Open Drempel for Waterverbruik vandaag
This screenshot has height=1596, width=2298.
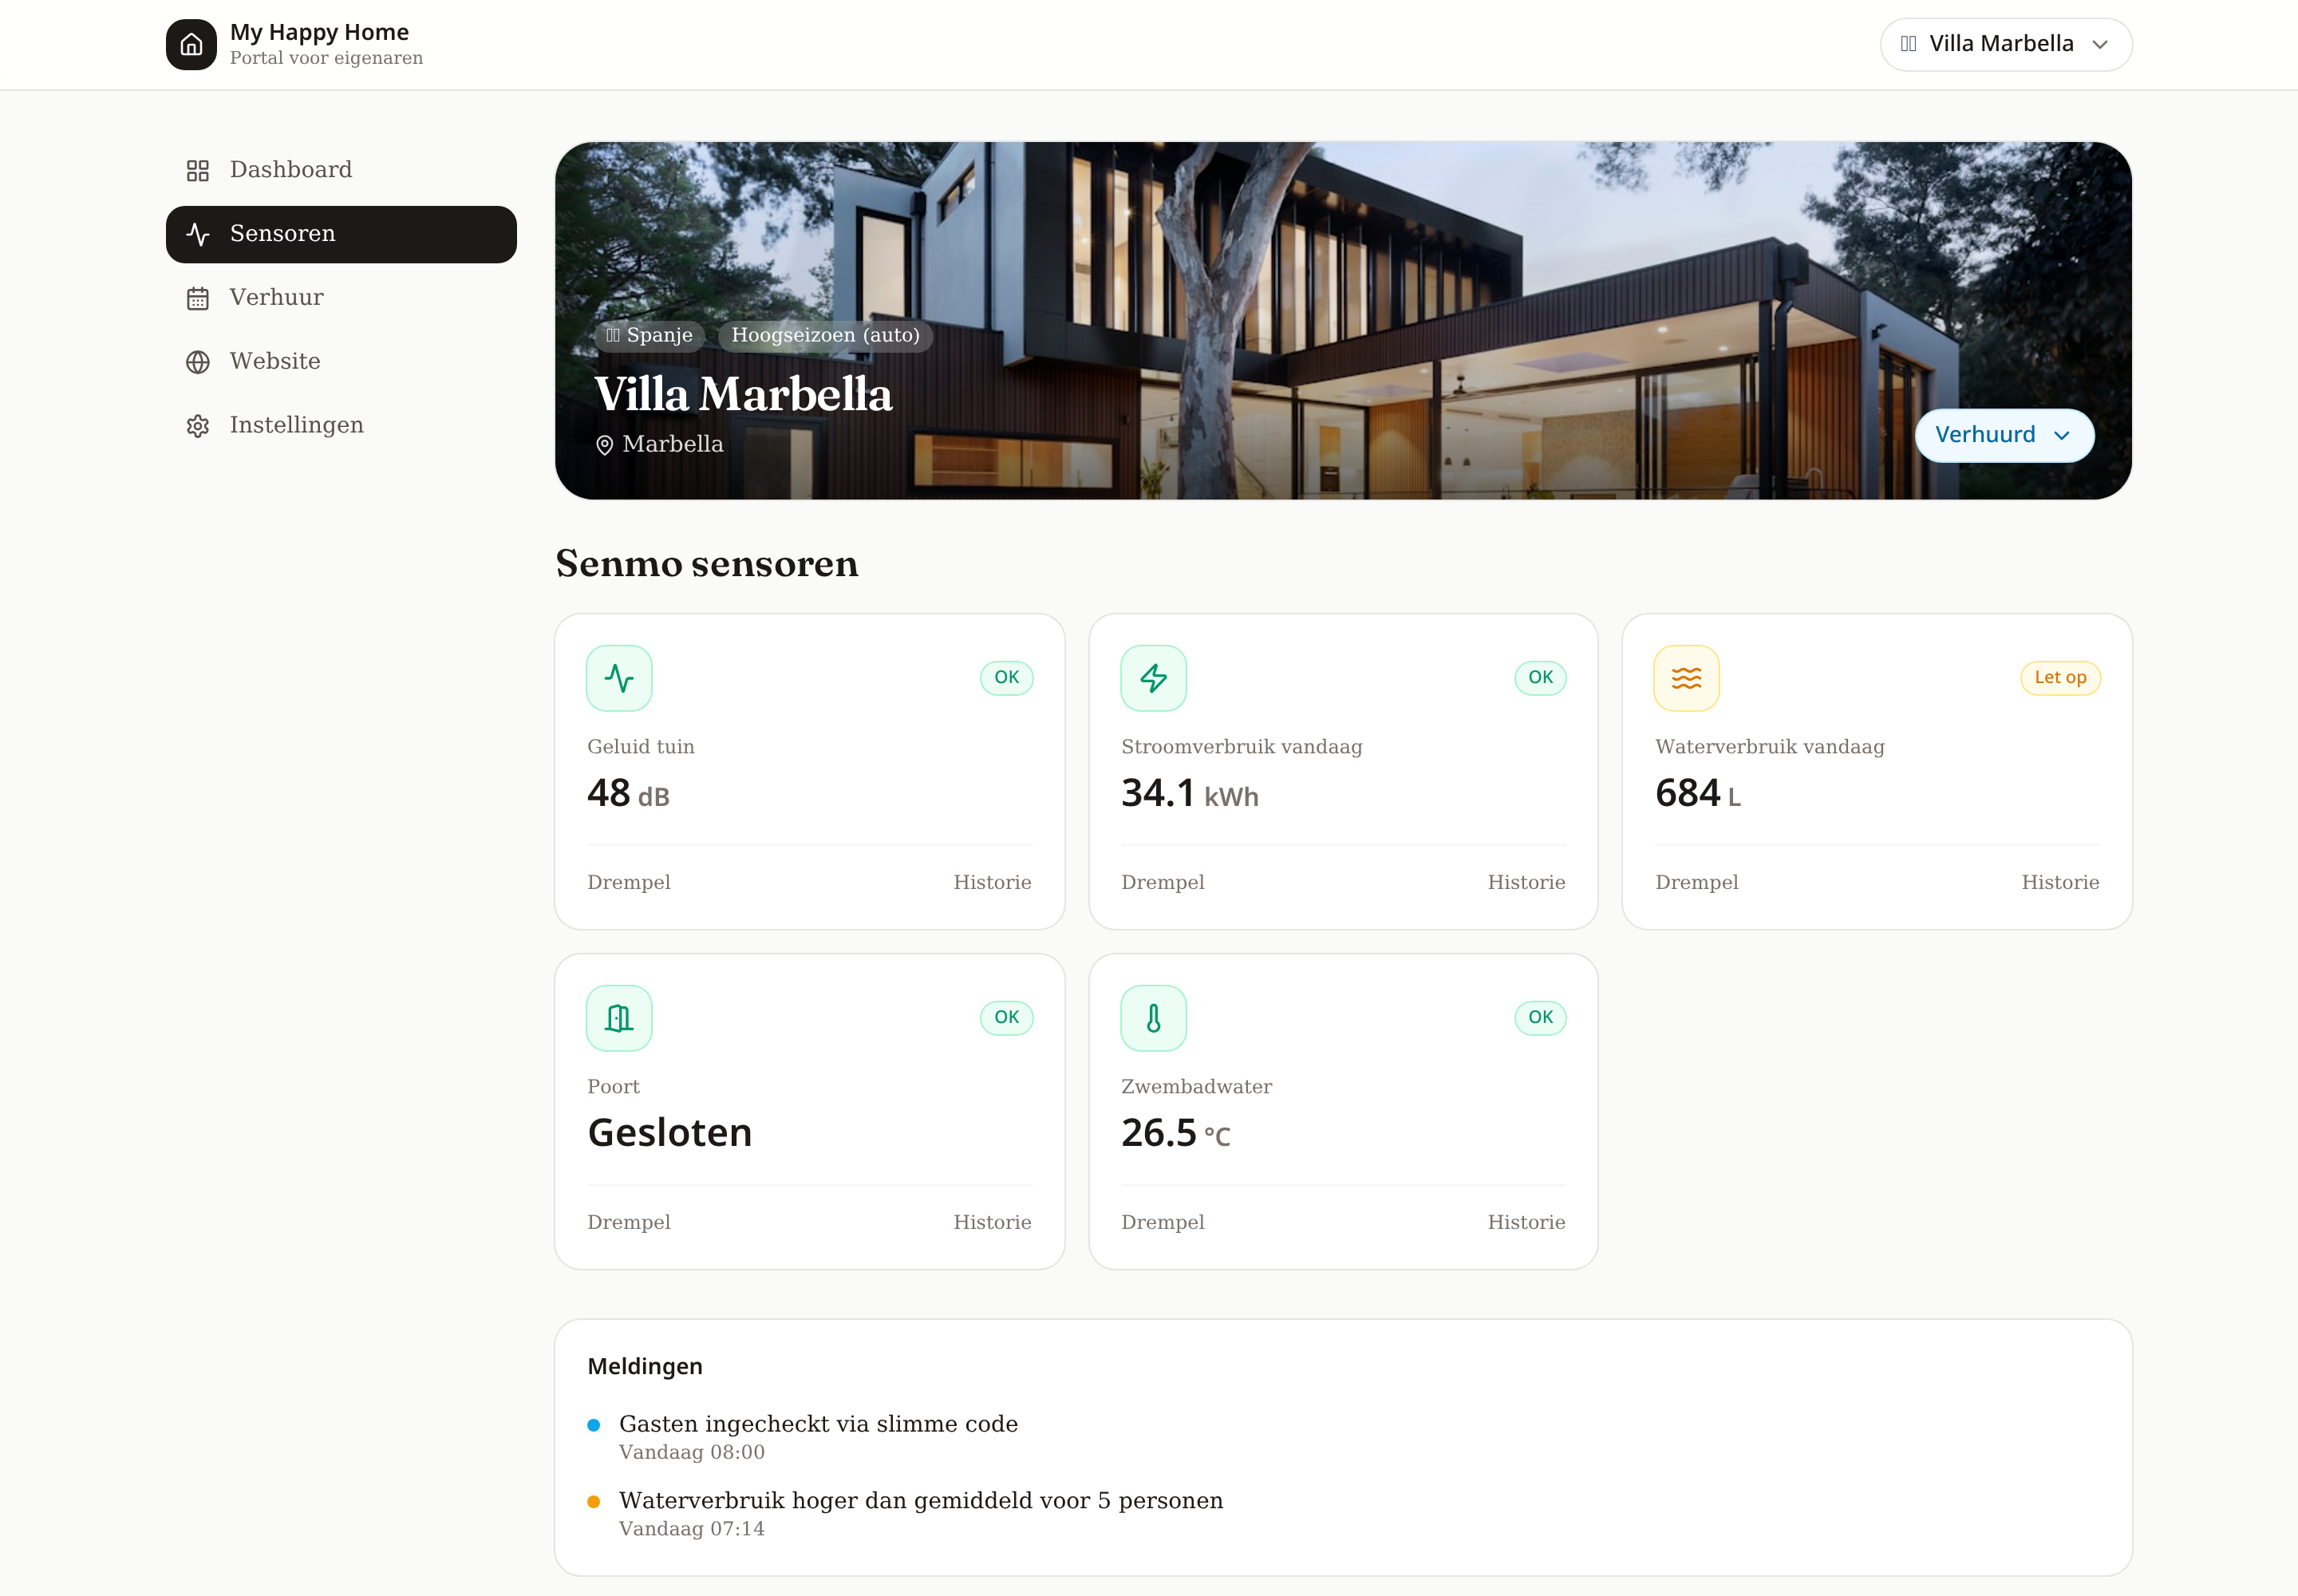[x=1696, y=882]
